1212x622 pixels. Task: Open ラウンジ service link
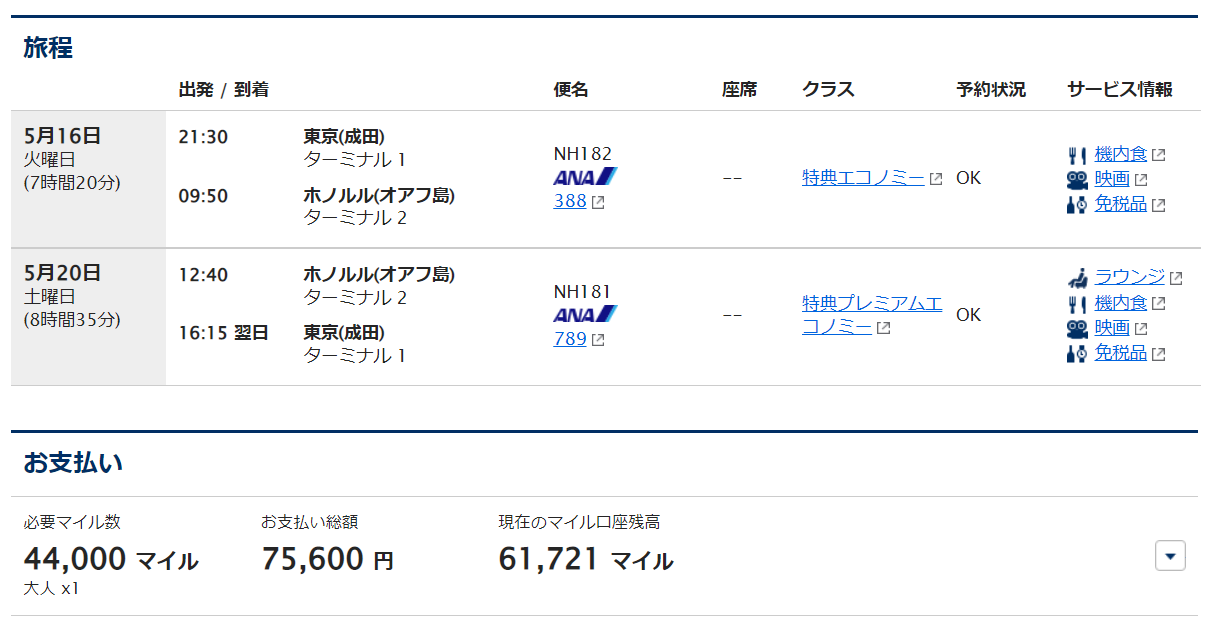[1130, 277]
